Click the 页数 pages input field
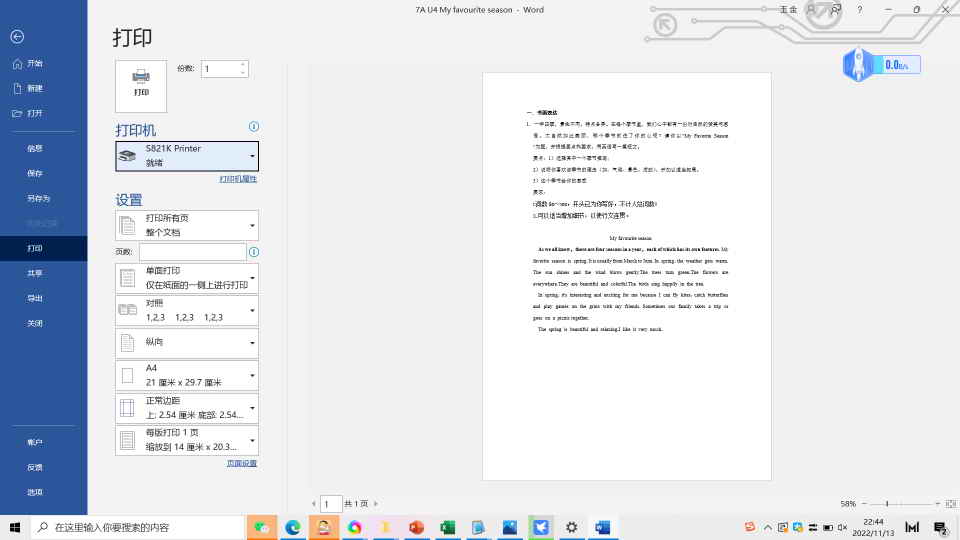This screenshot has width=960, height=540. click(x=192, y=252)
